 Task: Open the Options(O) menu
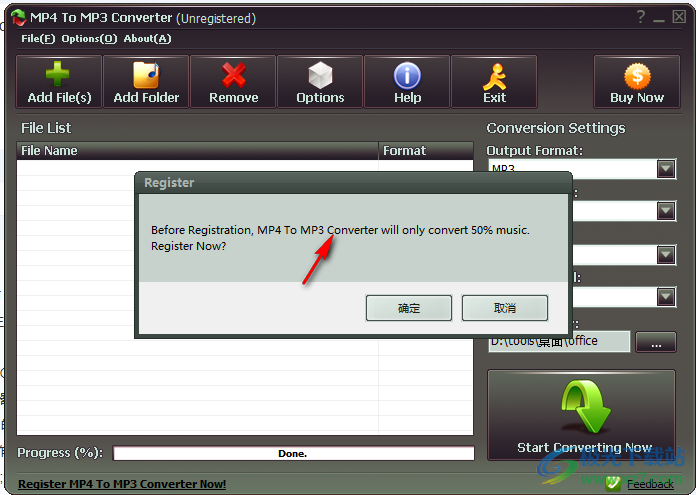pyautogui.click(x=89, y=39)
